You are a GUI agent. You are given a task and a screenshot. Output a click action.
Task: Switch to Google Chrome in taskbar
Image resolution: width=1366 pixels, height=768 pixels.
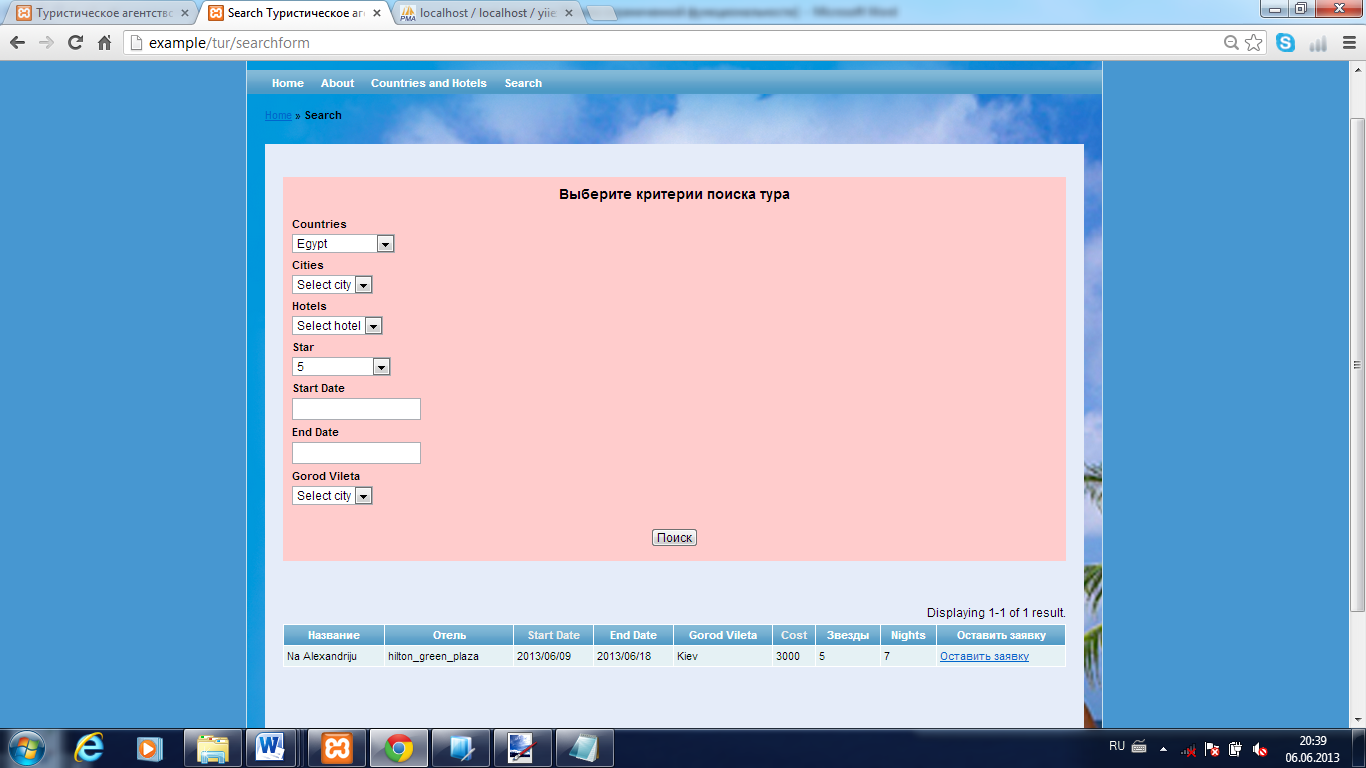pyautogui.click(x=399, y=748)
